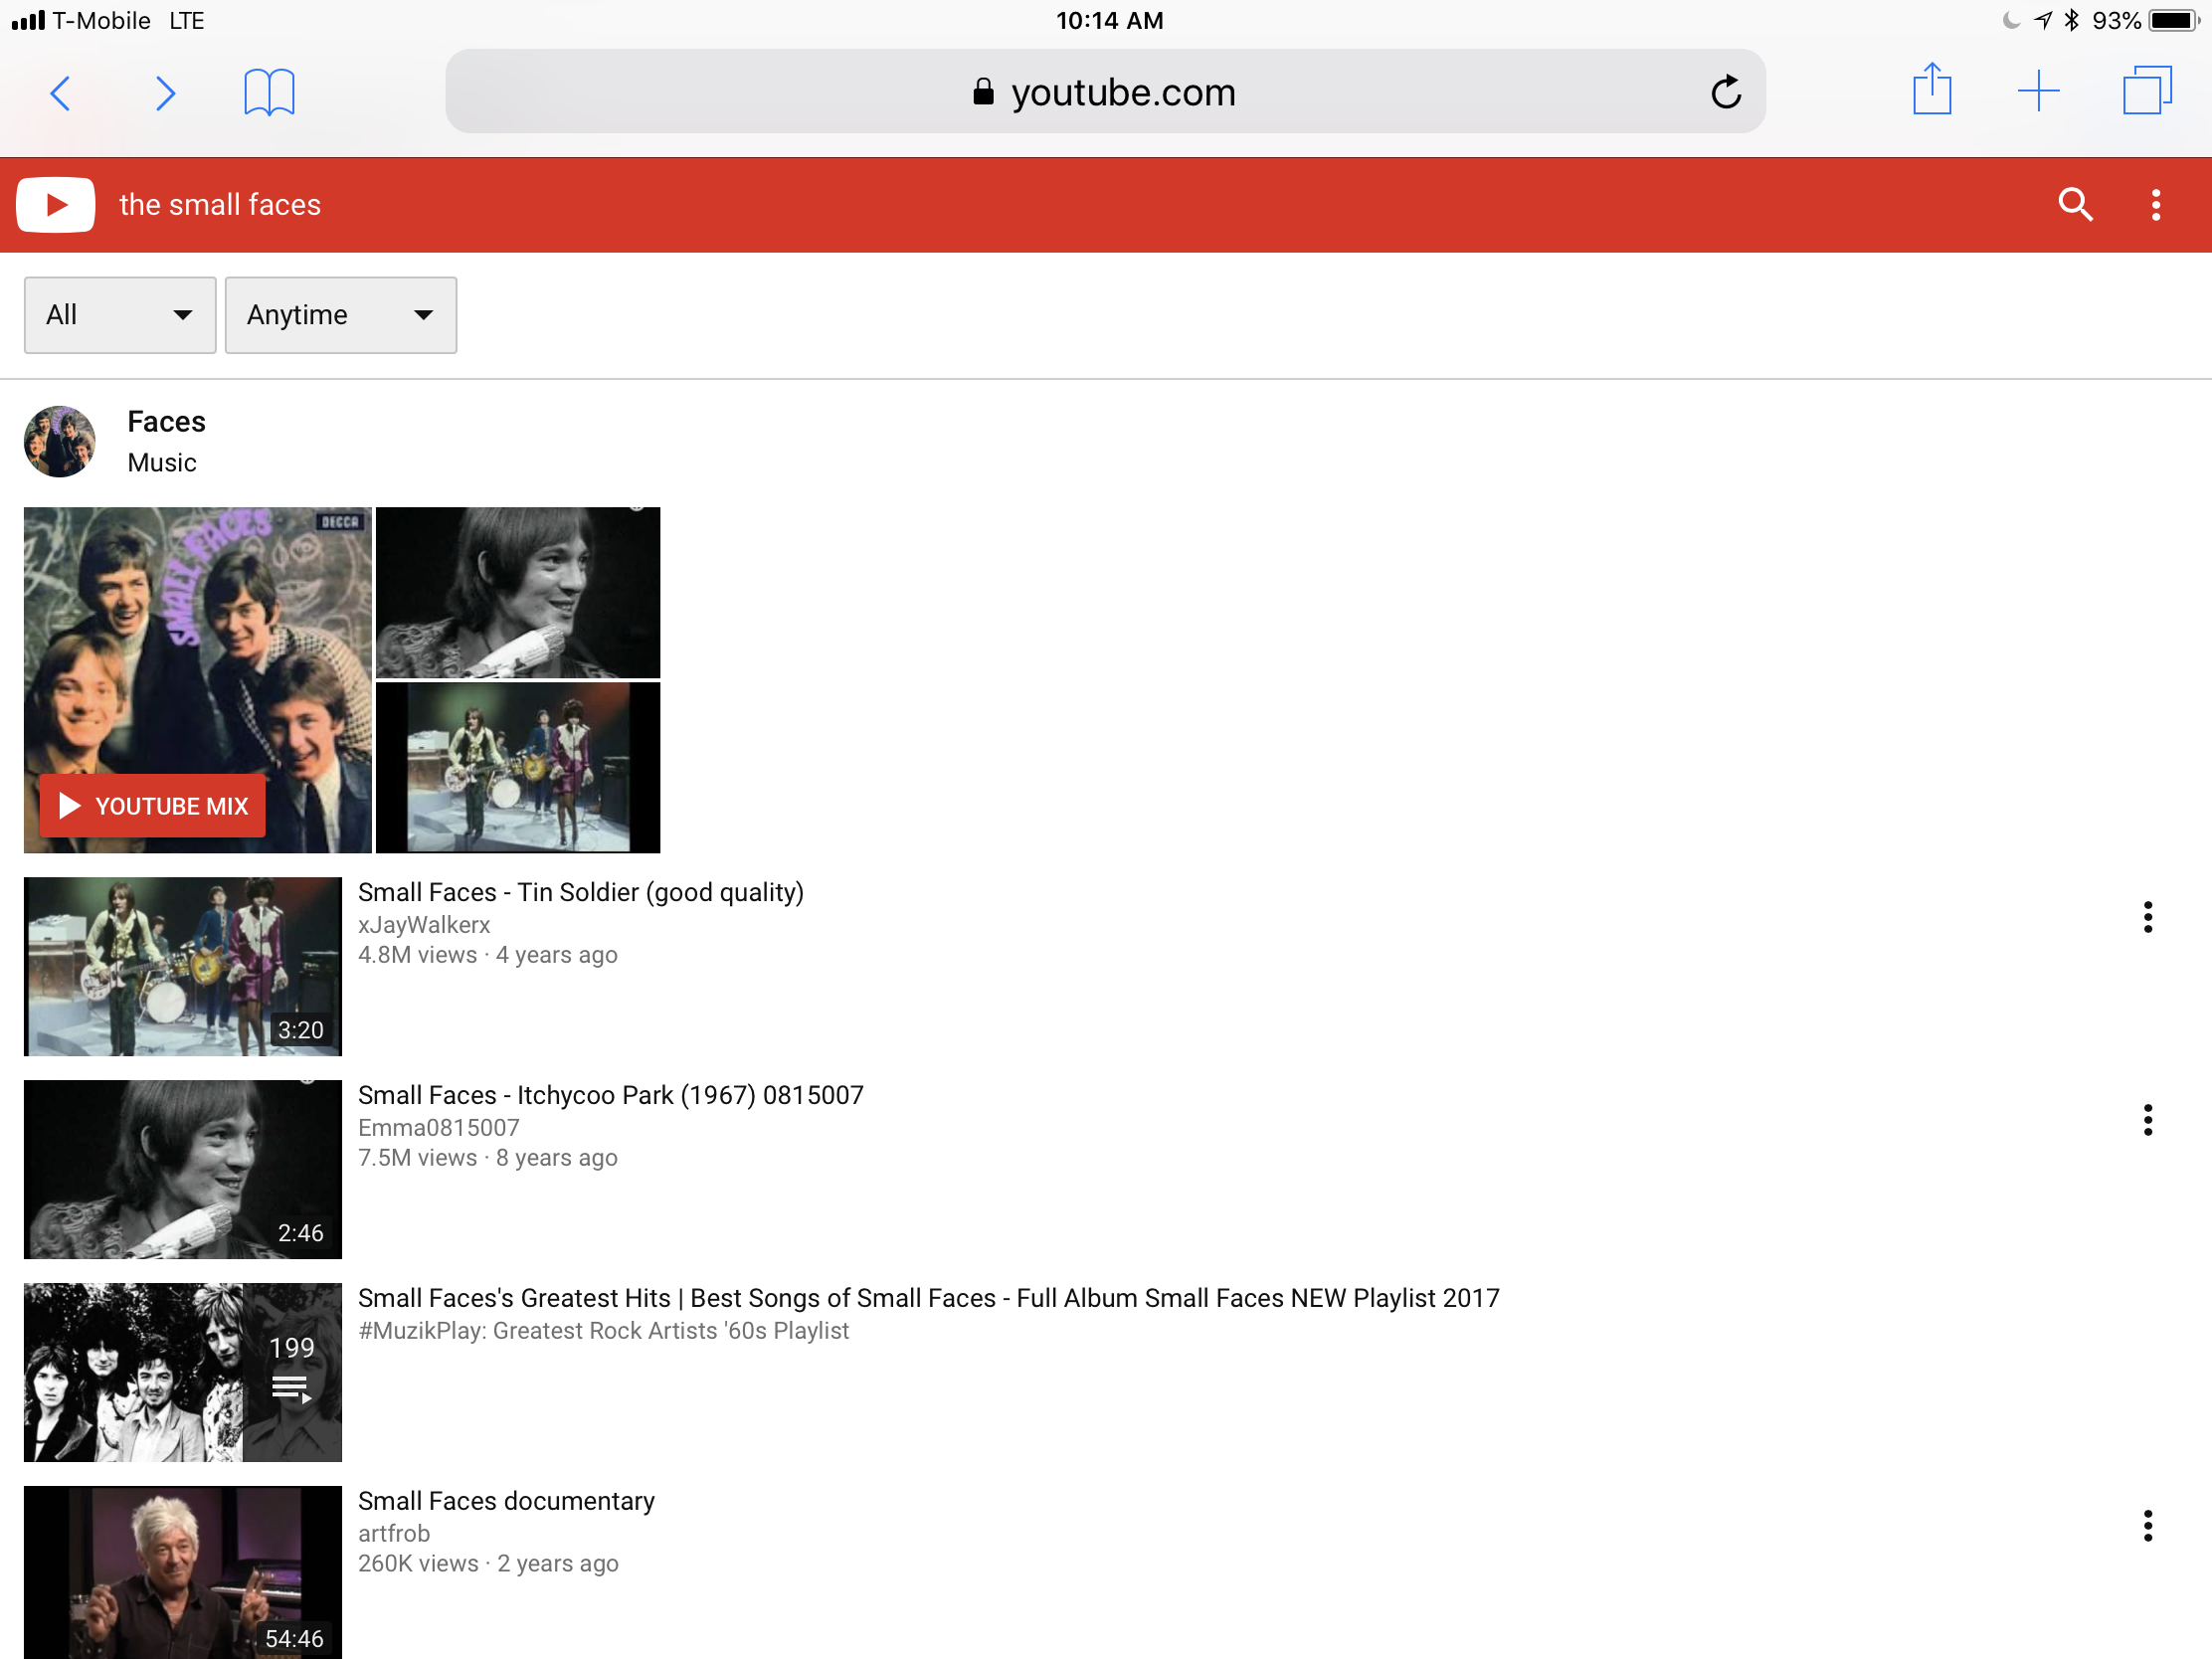Viewport: 2212px width, 1659px height.
Task: Open YouTube search magnifier icon
Action: 2075,205
